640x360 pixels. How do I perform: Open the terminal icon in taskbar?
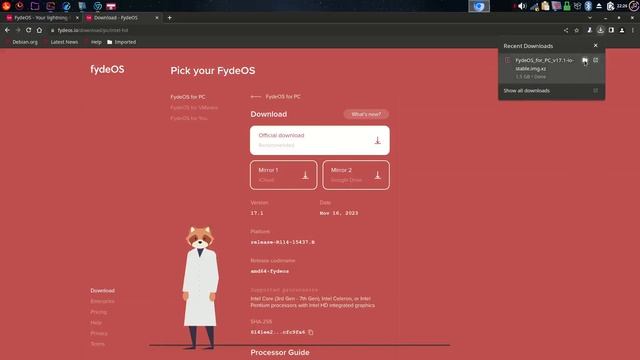click(51, 6)
